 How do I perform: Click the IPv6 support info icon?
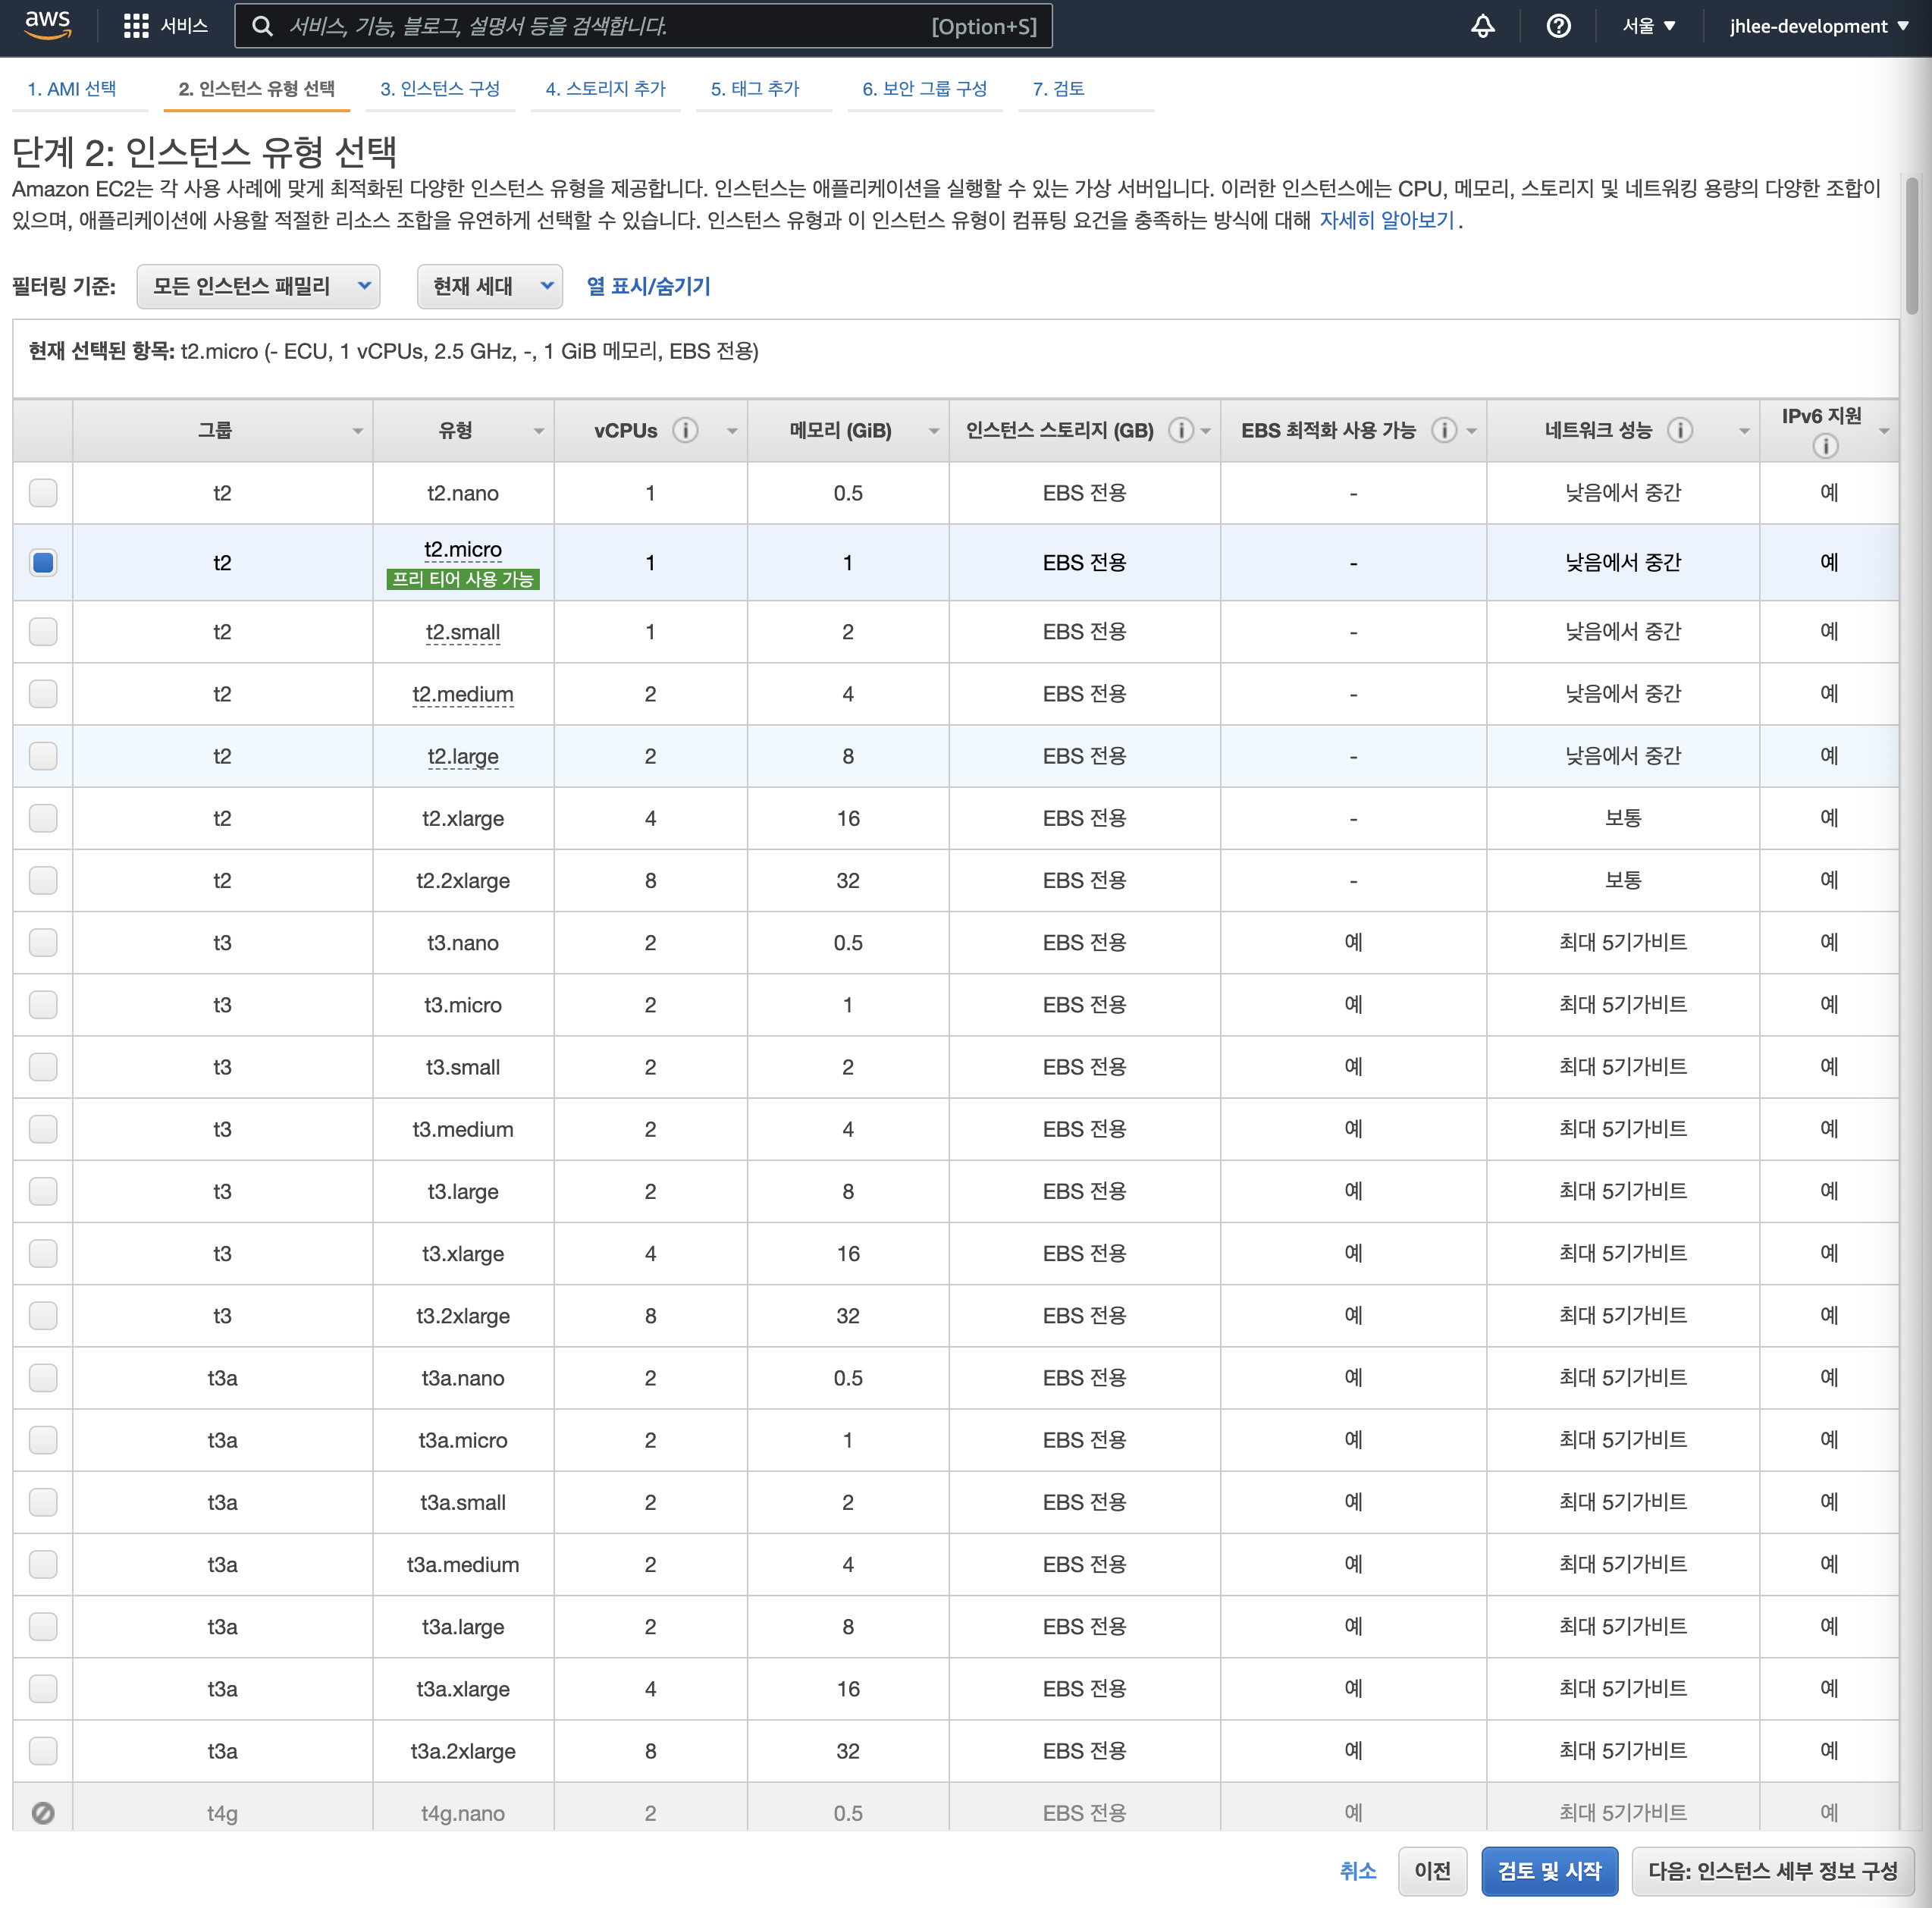(x=1825, y=446)
